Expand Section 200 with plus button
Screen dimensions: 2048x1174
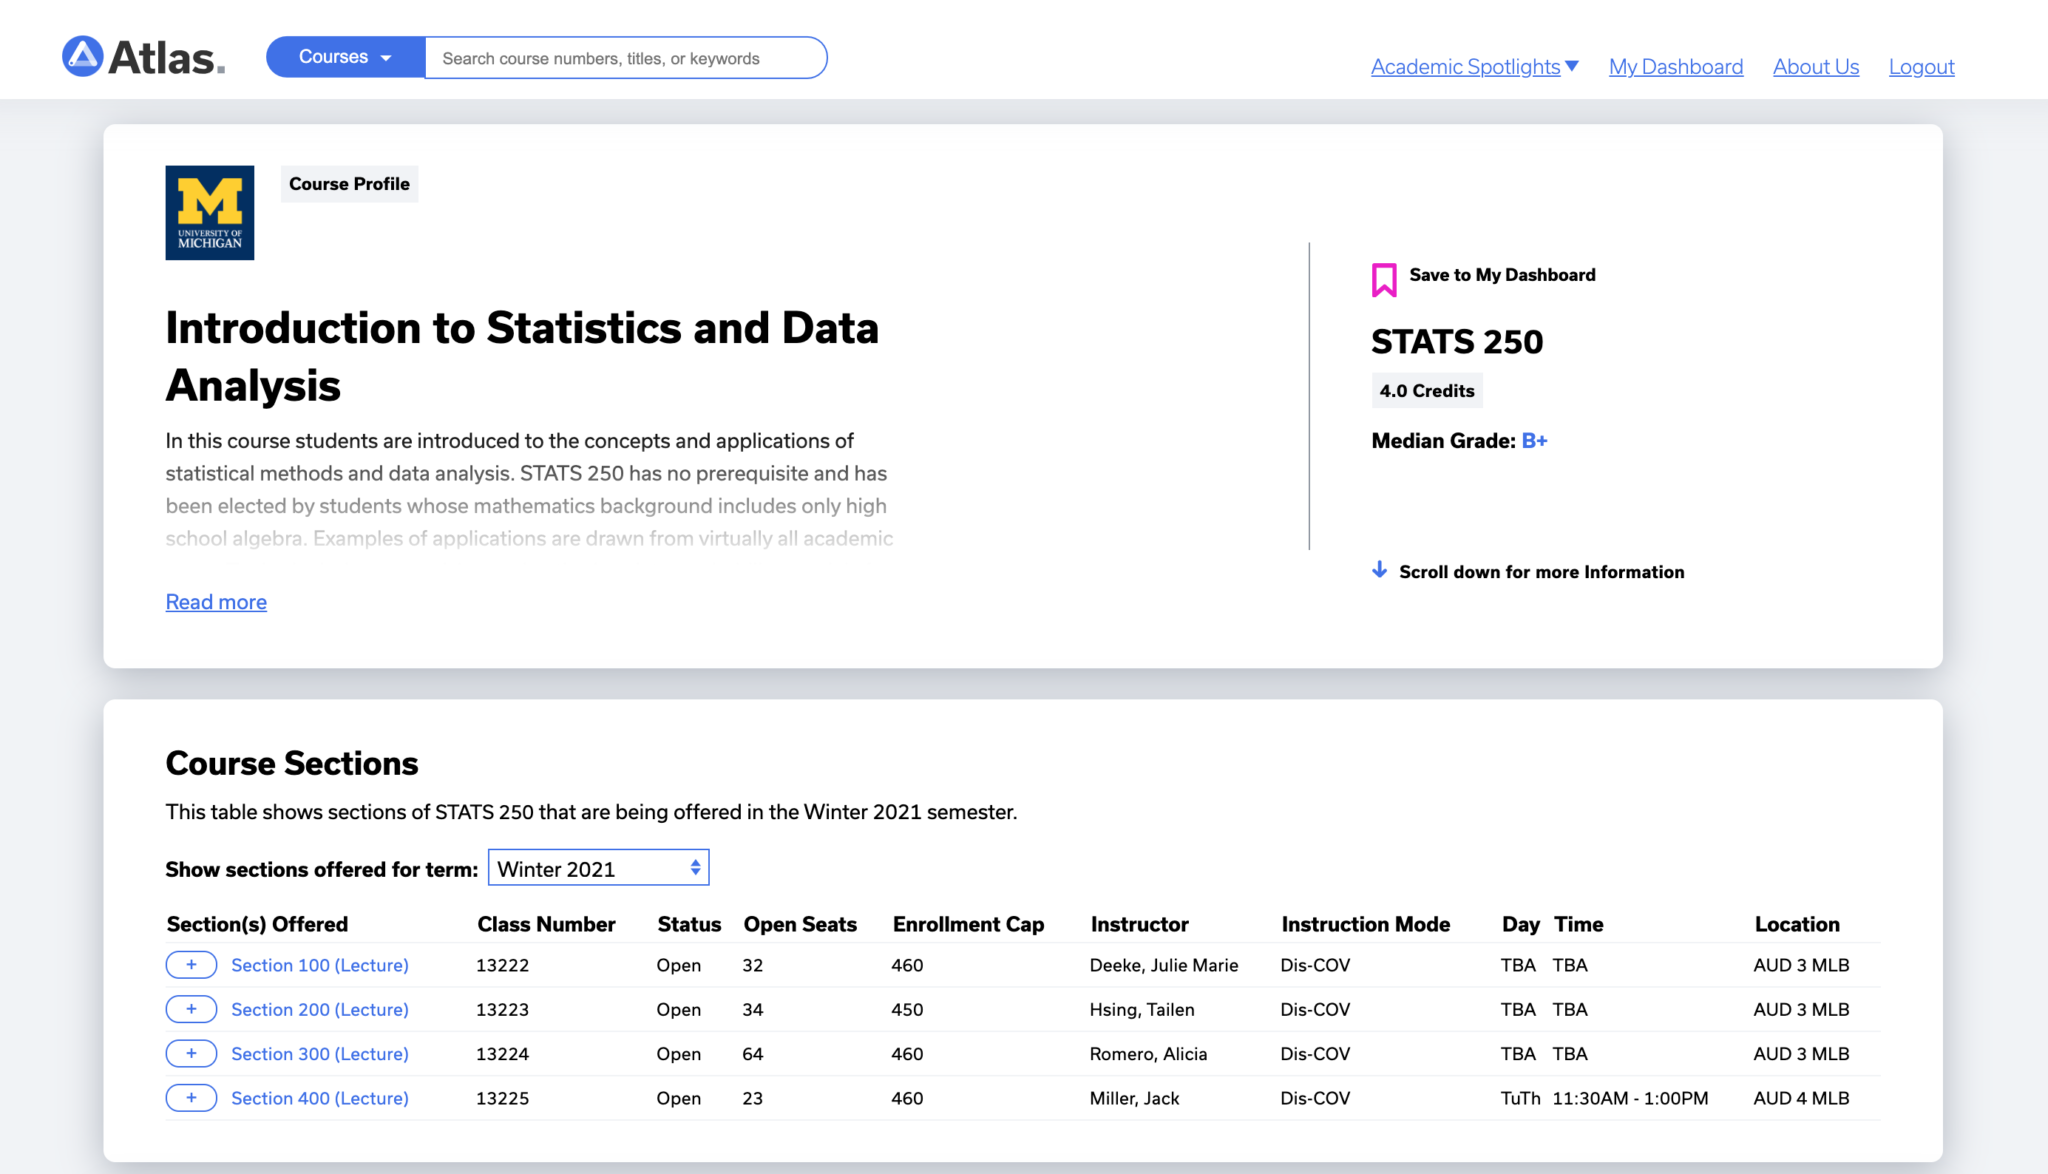191,1009
